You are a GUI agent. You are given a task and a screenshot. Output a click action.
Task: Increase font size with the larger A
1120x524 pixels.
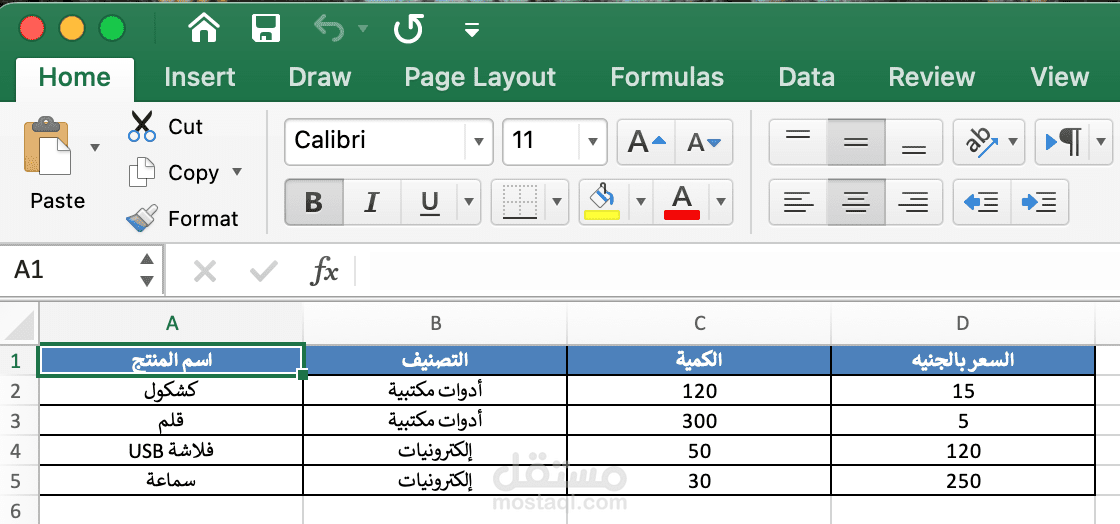tap(646, 142)
